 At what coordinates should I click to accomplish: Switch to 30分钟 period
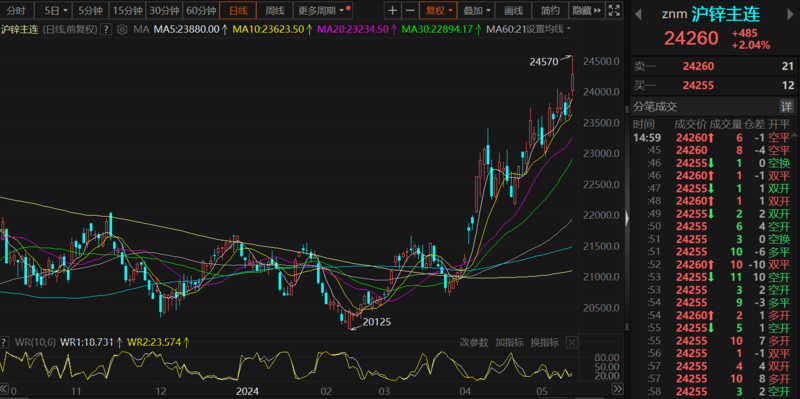164,10
